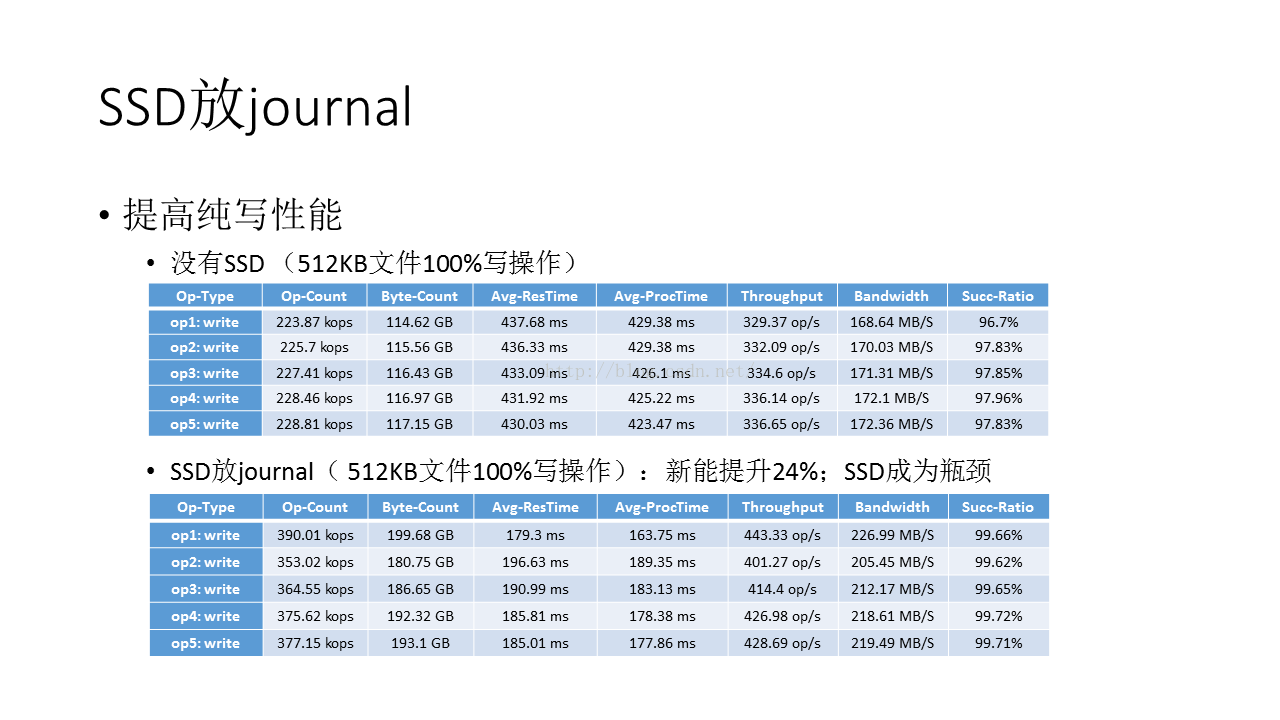Click the value "190.99 ms"
The image size is (1280, 720).
(535, 589)
